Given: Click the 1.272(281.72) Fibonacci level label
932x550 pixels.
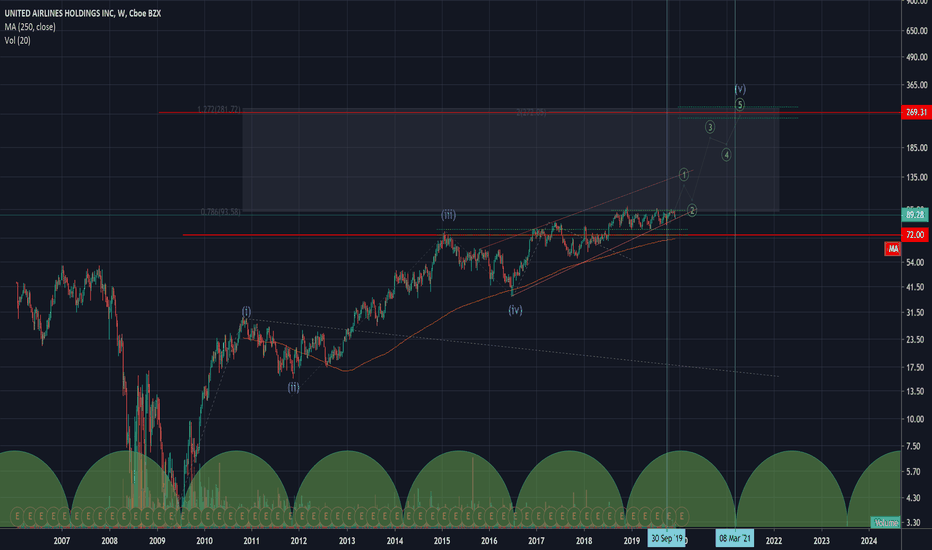Looking at the screenshot, I should 219,109.
